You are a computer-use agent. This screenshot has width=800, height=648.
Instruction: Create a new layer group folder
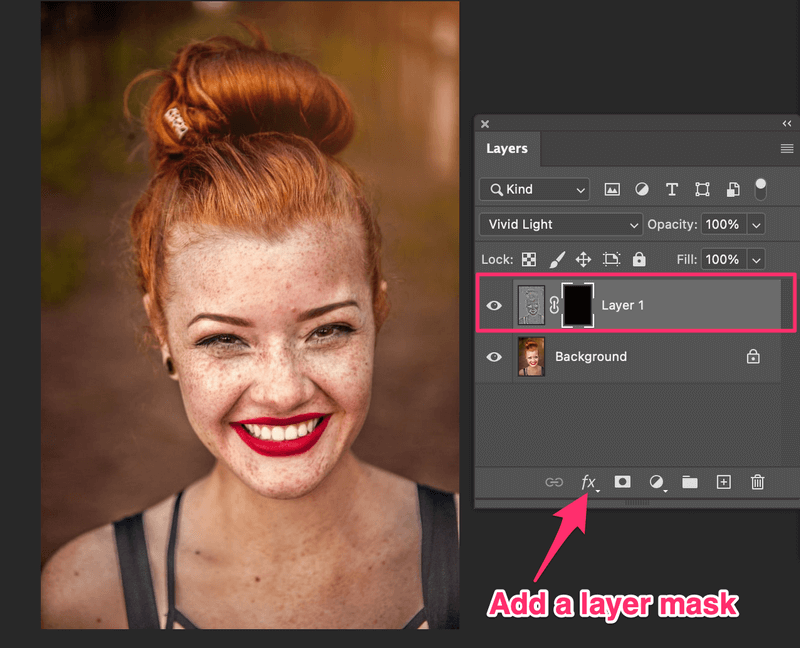point(690,482)
